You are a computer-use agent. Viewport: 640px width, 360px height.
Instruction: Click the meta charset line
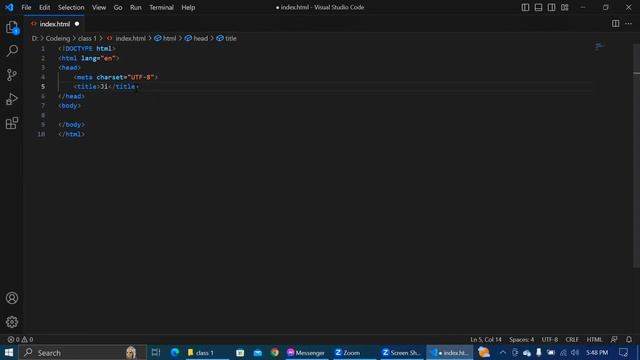click(x=116, y=77)
